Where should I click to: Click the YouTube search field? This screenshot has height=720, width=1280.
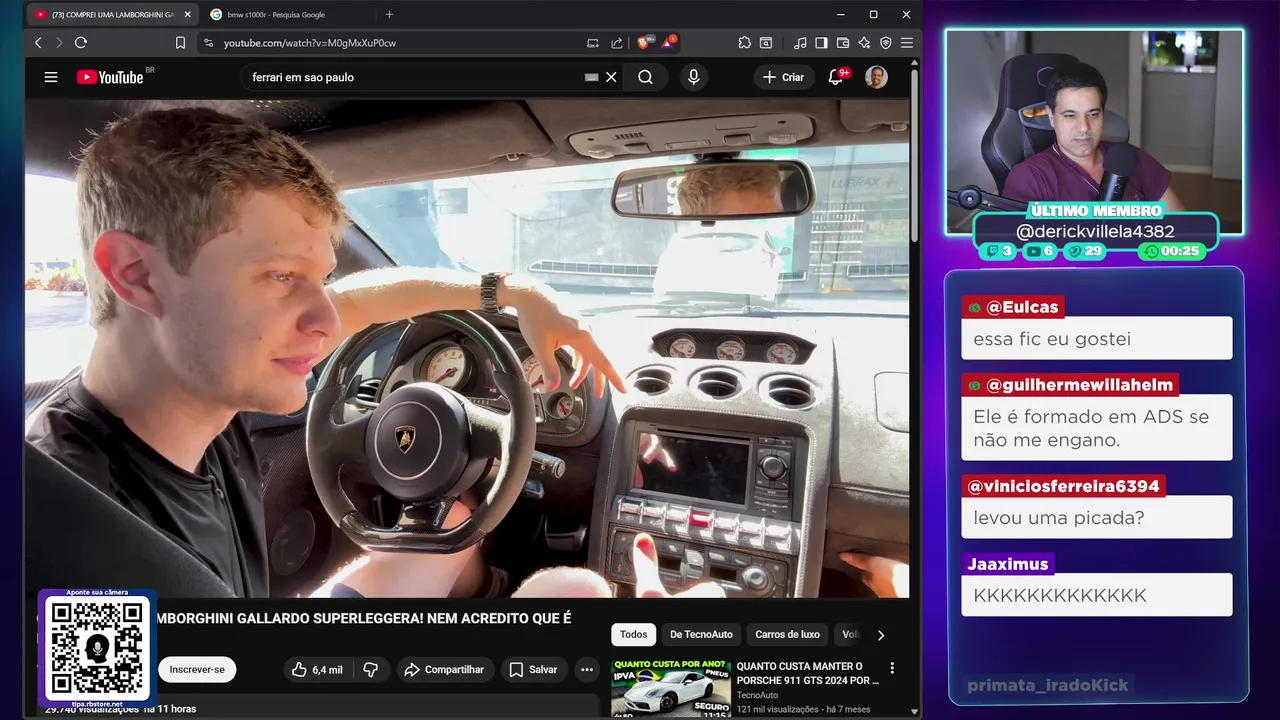(x=410, y=77)
